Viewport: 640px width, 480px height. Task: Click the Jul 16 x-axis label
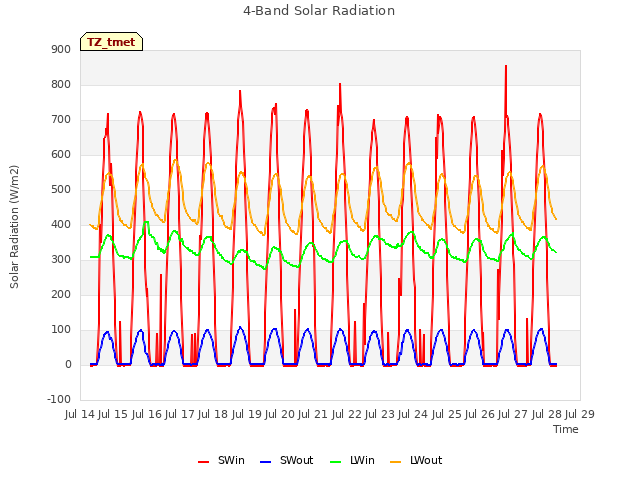click(x=147, y=414)
